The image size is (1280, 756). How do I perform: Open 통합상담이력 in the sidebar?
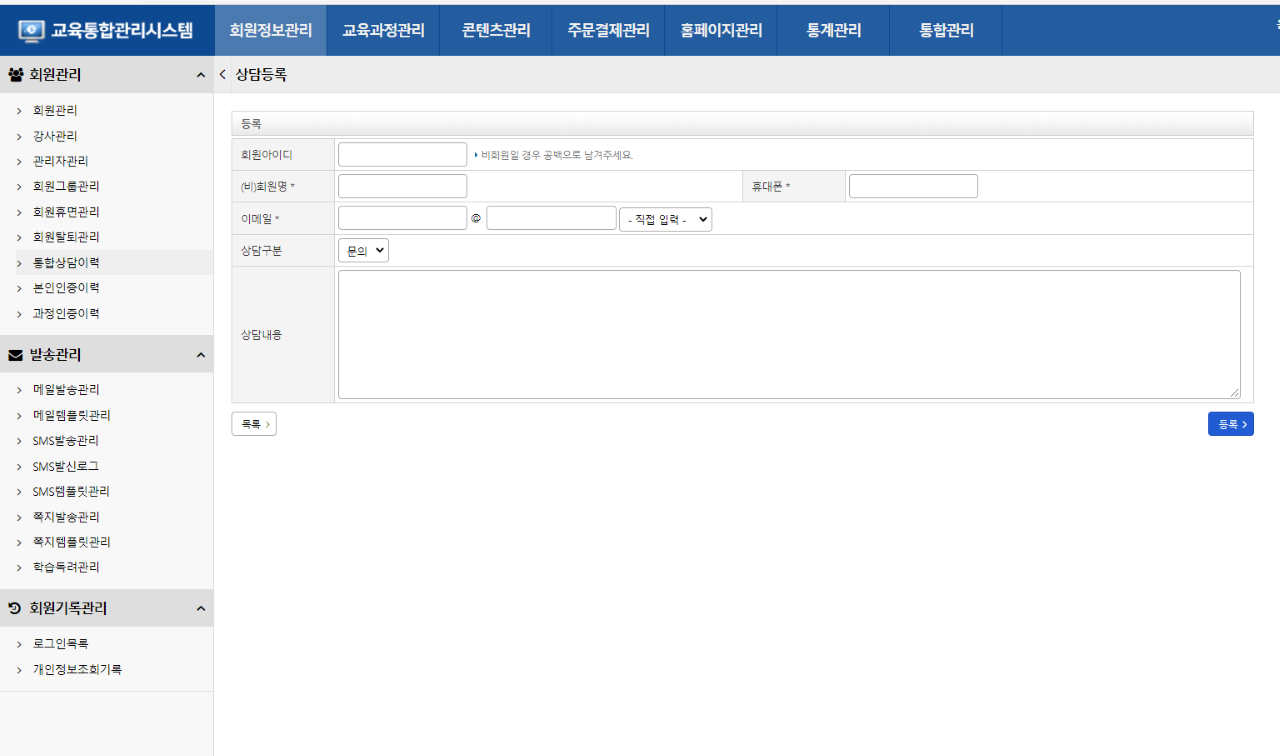(66, 262)
